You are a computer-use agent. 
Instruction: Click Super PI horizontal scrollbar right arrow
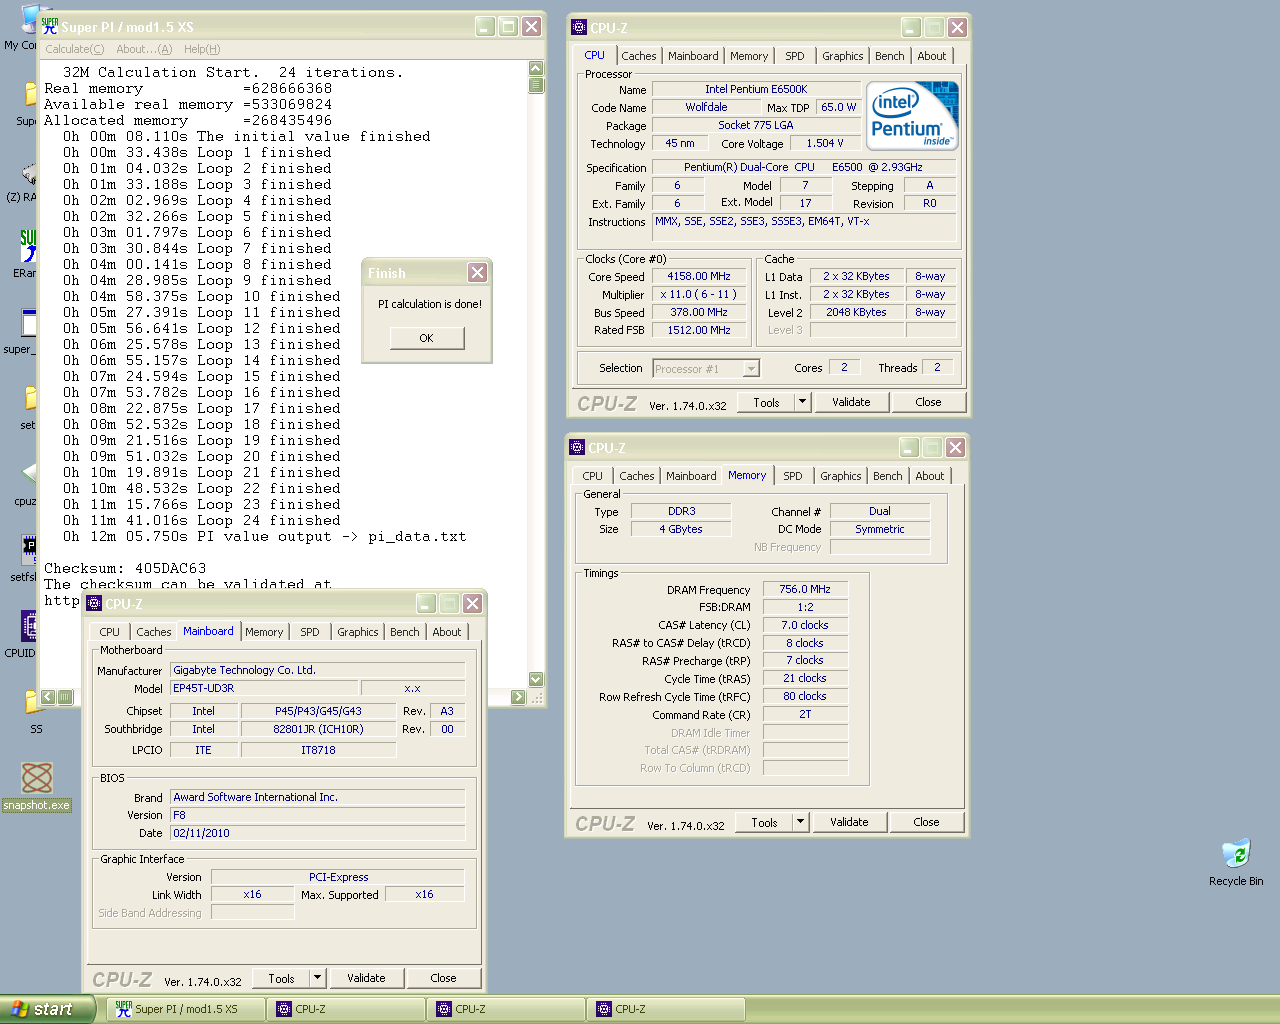click(x=518, y=697)
